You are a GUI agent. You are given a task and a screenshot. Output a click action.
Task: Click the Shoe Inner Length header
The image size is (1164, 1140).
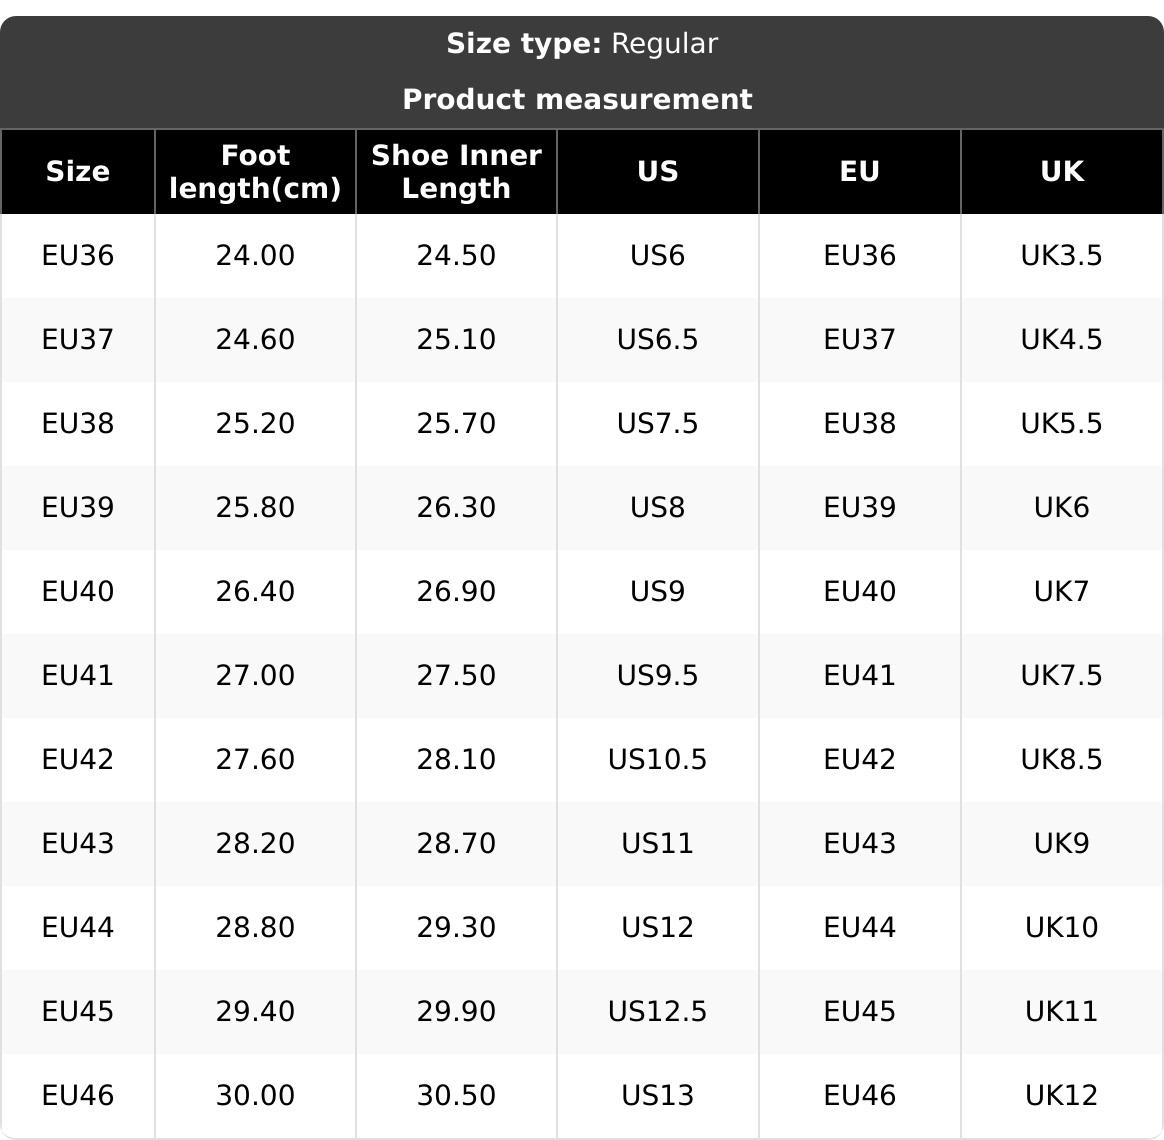click(456, 172)
